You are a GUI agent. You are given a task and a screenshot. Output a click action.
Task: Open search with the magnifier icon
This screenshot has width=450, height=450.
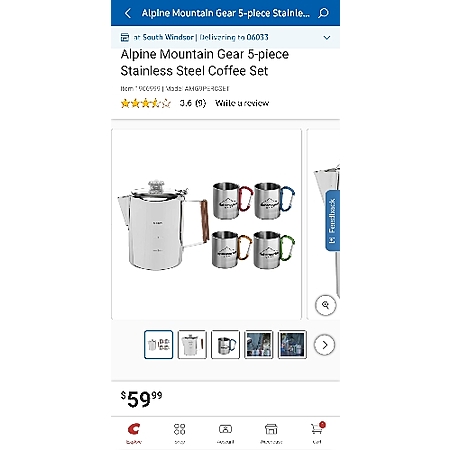(x=323, y=13)
